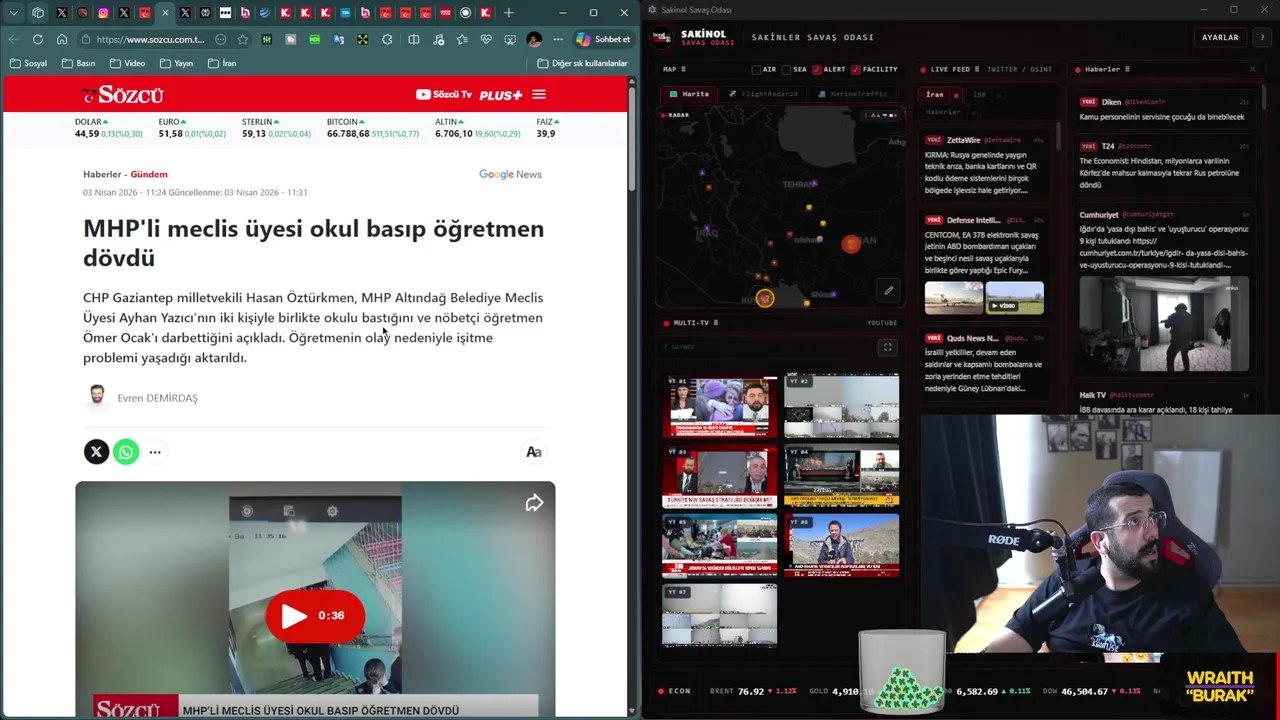Open the Gündem category link
The image size is (1280, 720).
click(x=149, y=174)
